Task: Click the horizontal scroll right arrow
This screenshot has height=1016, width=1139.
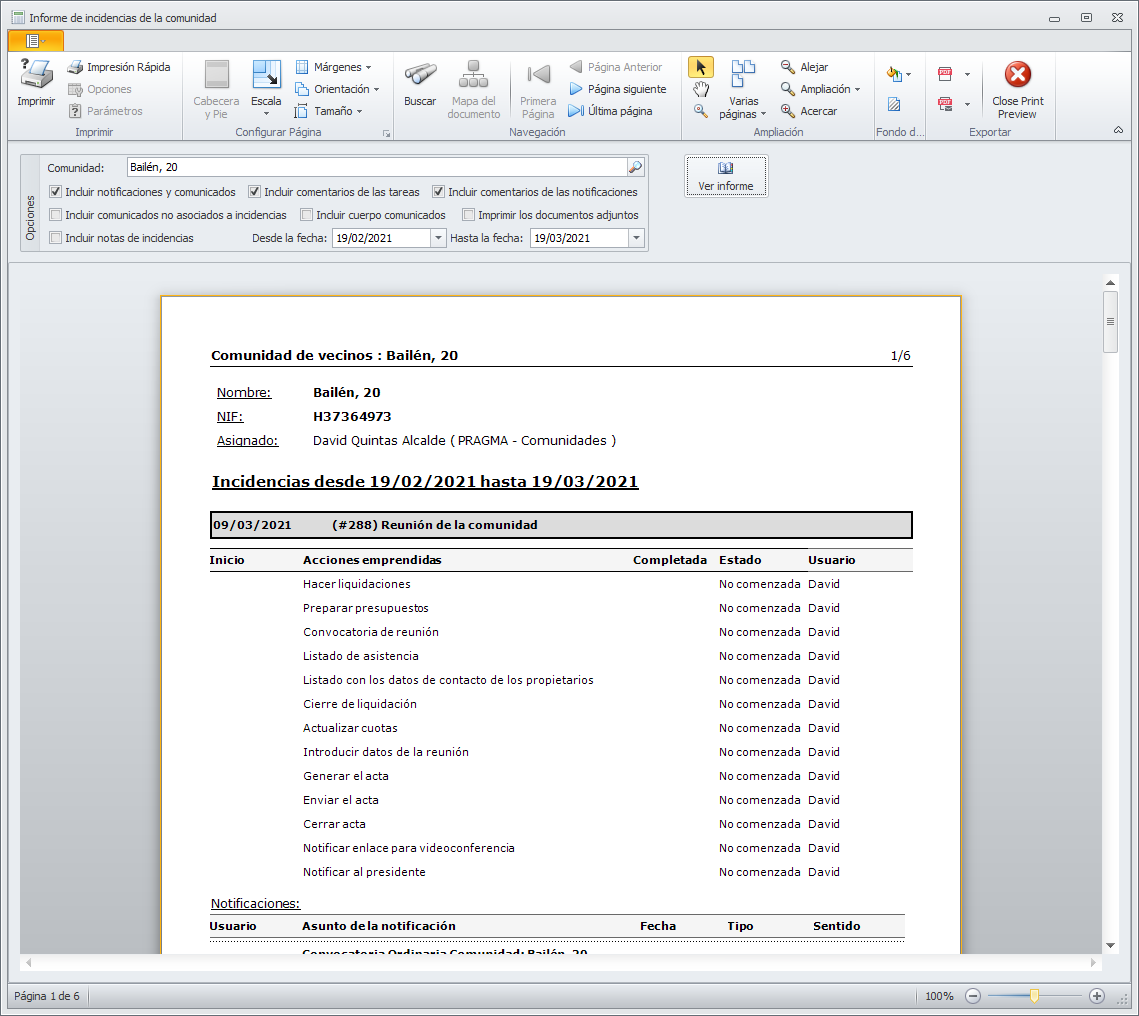Action: coord(1093,962)
